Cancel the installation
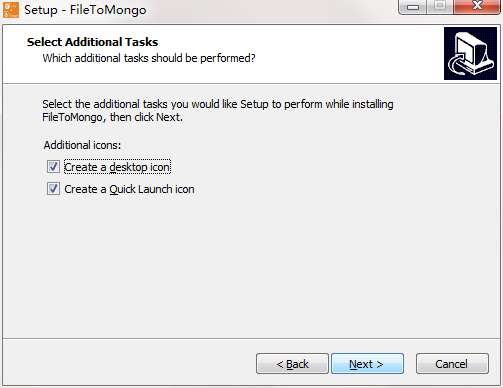 click(452, 364)
